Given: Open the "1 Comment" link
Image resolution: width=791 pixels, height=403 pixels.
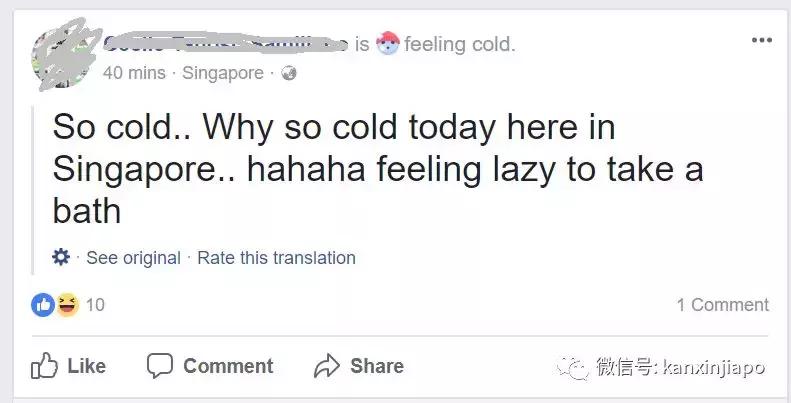Looking at the screenshot, I should coord(722,305).
